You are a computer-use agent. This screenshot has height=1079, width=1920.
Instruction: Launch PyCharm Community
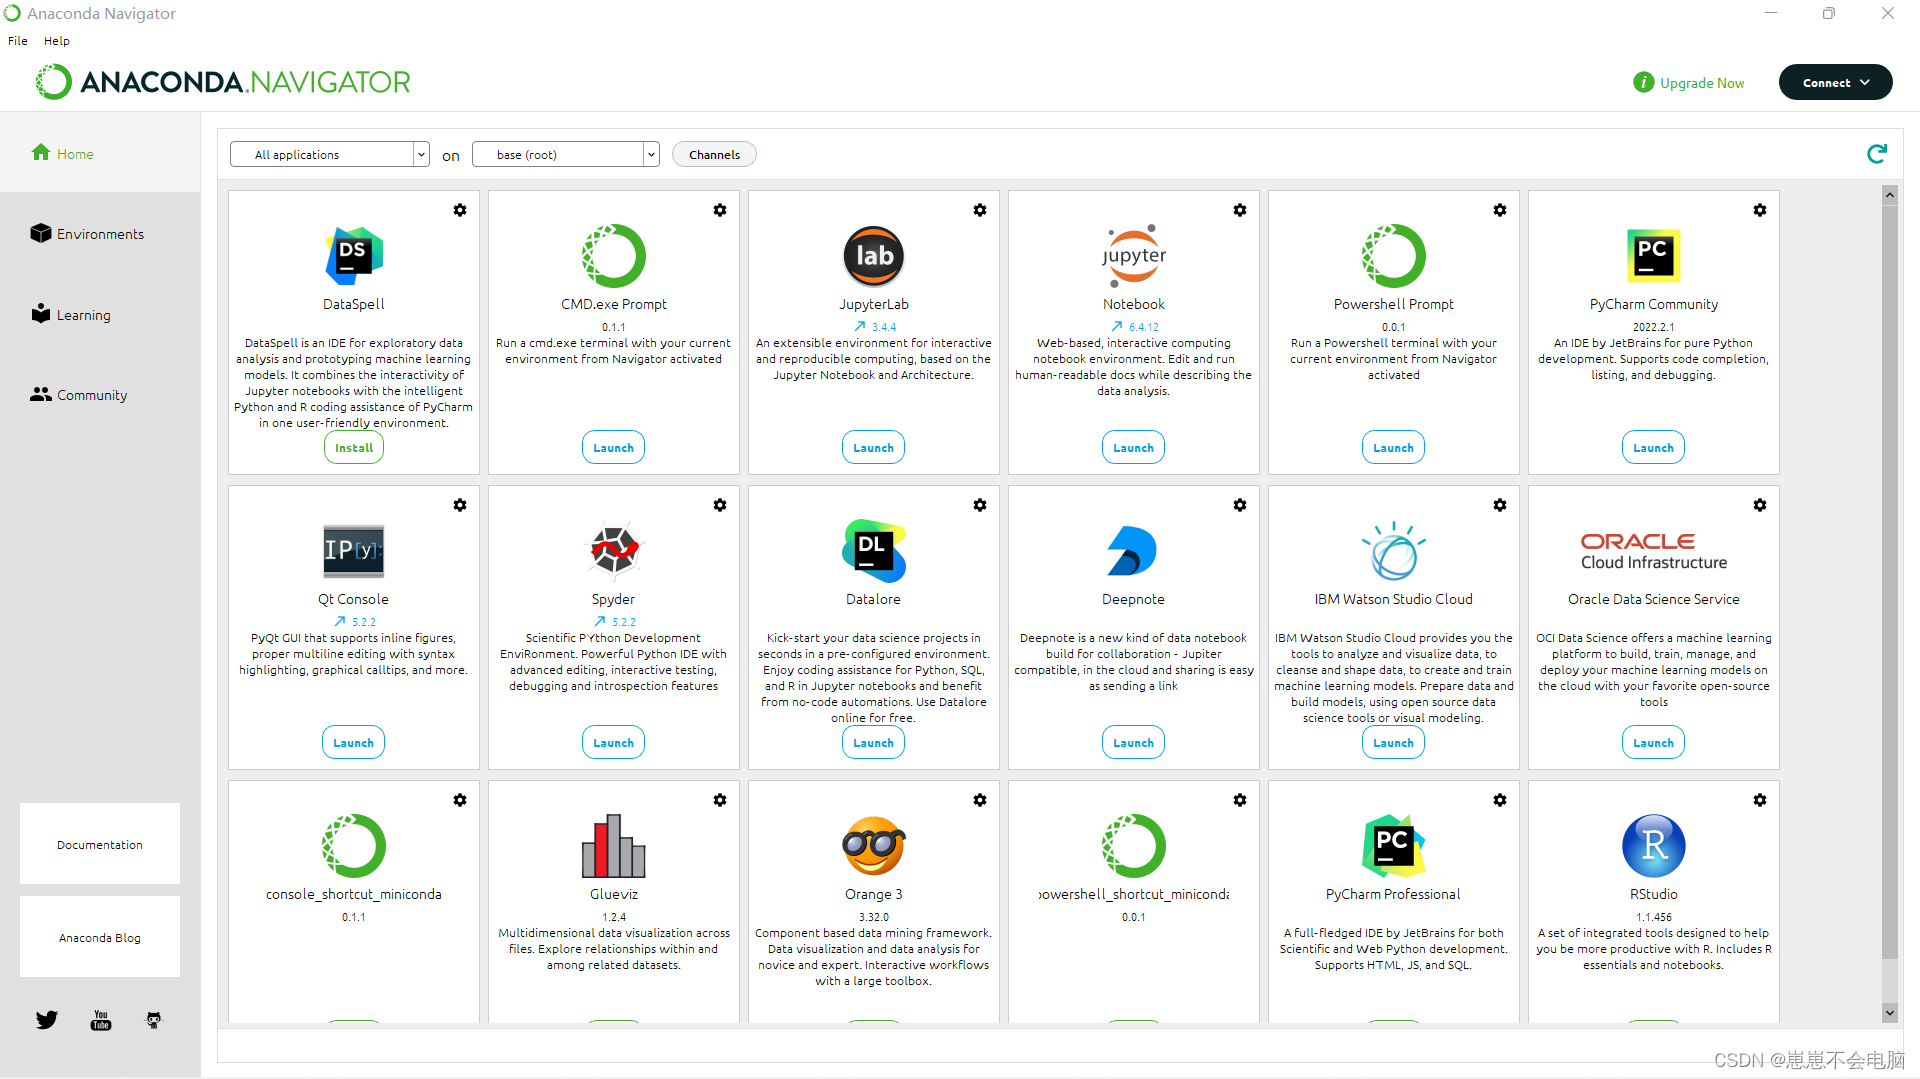(x=1654, y=447)
